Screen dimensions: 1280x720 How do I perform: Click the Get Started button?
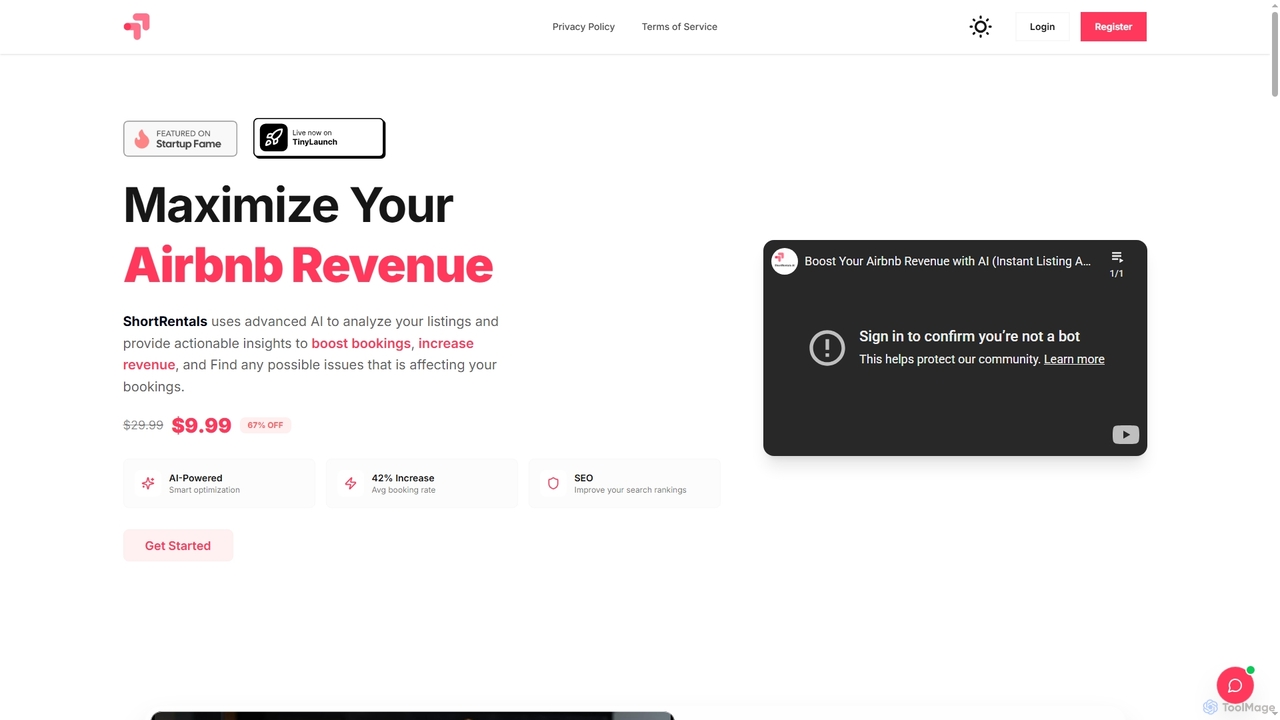pos(178,546)
